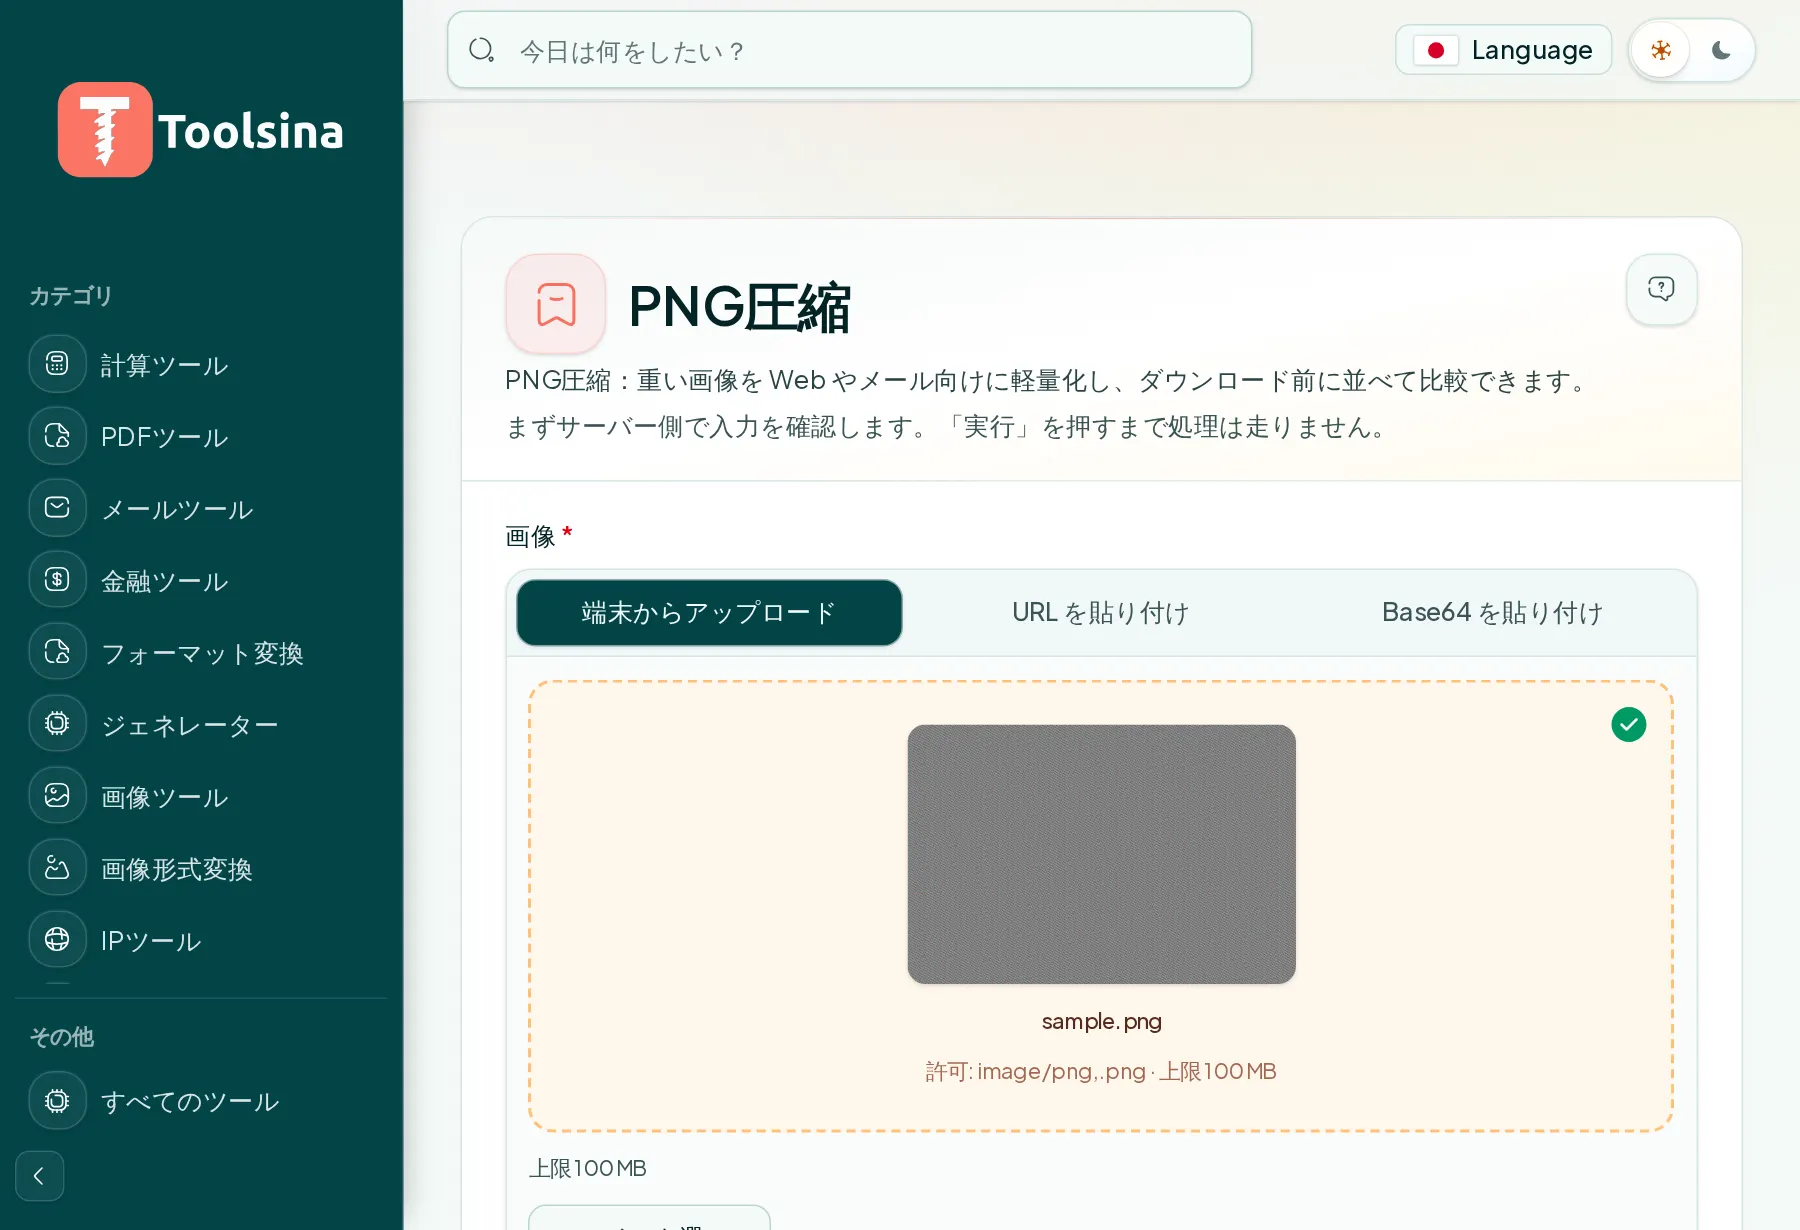Click the green upload success checkmark

1629,724
